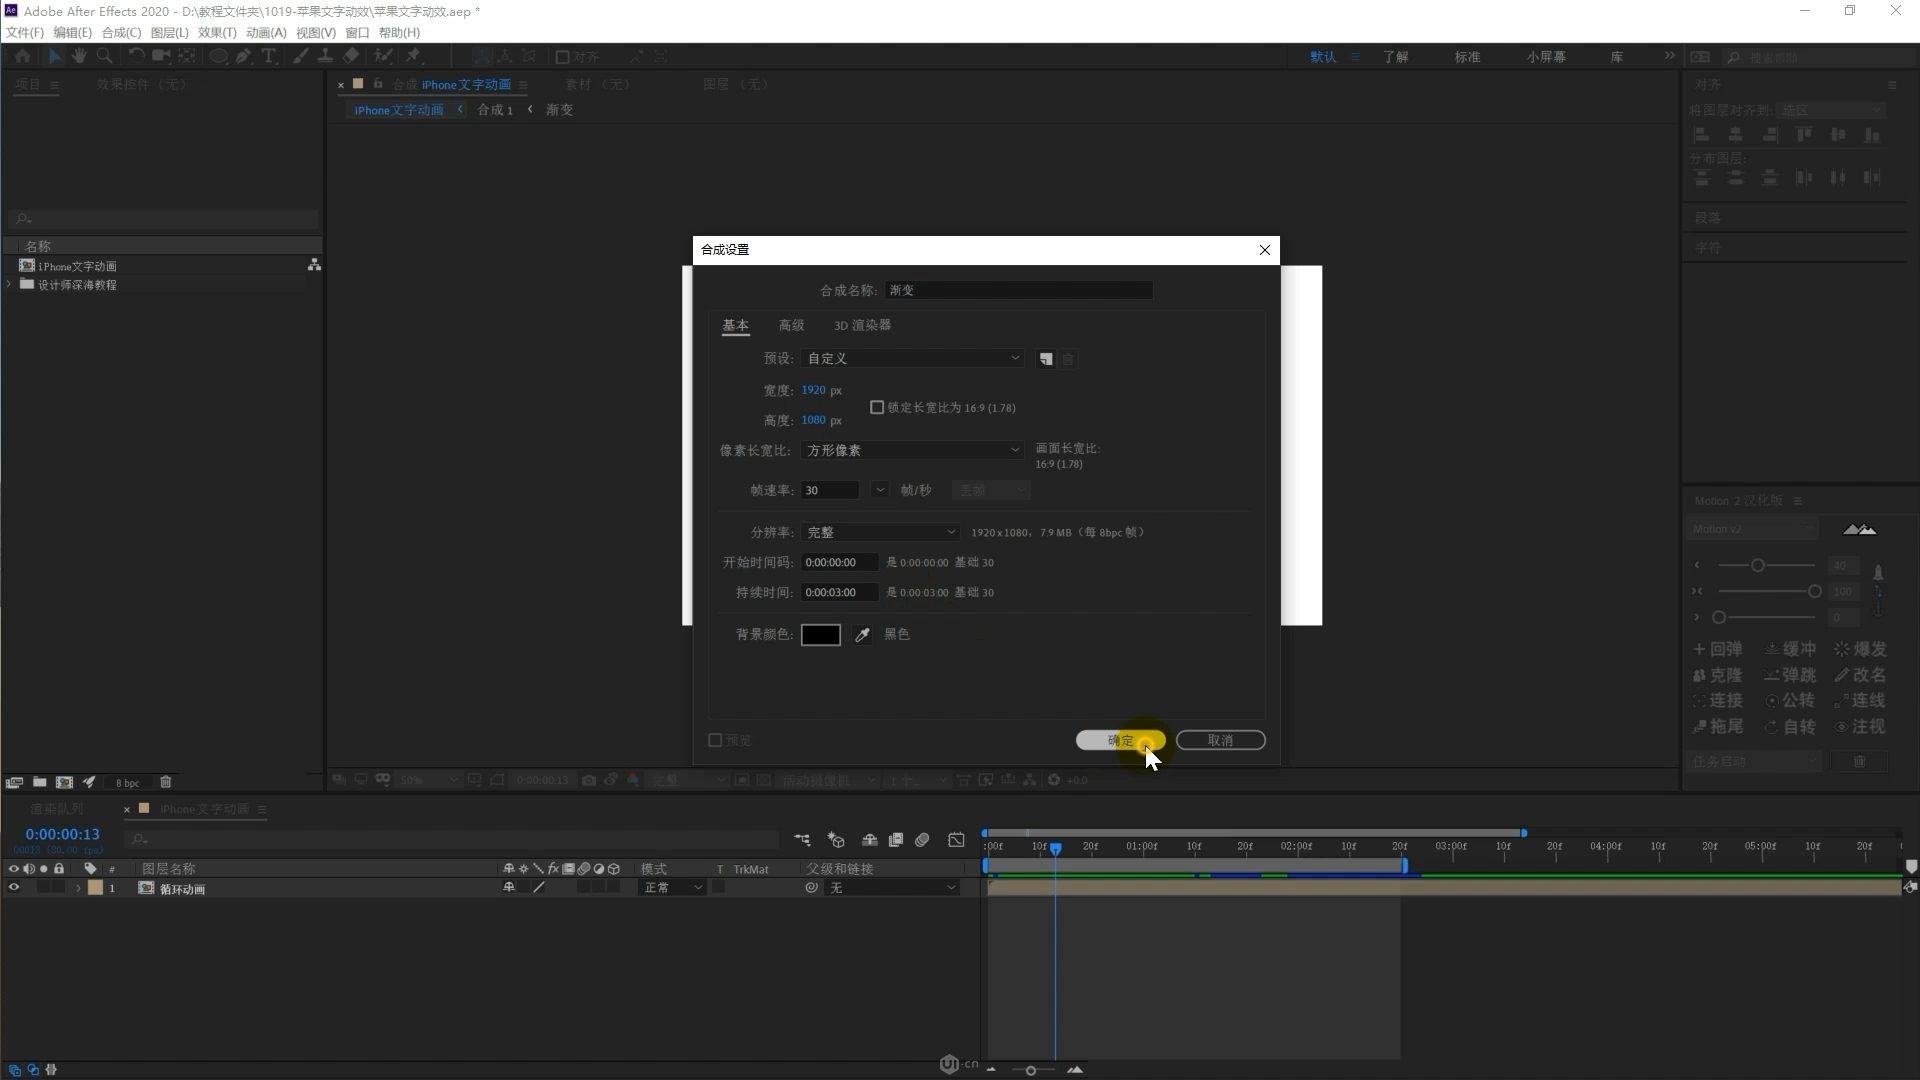Click the black background color swatch

820,635
